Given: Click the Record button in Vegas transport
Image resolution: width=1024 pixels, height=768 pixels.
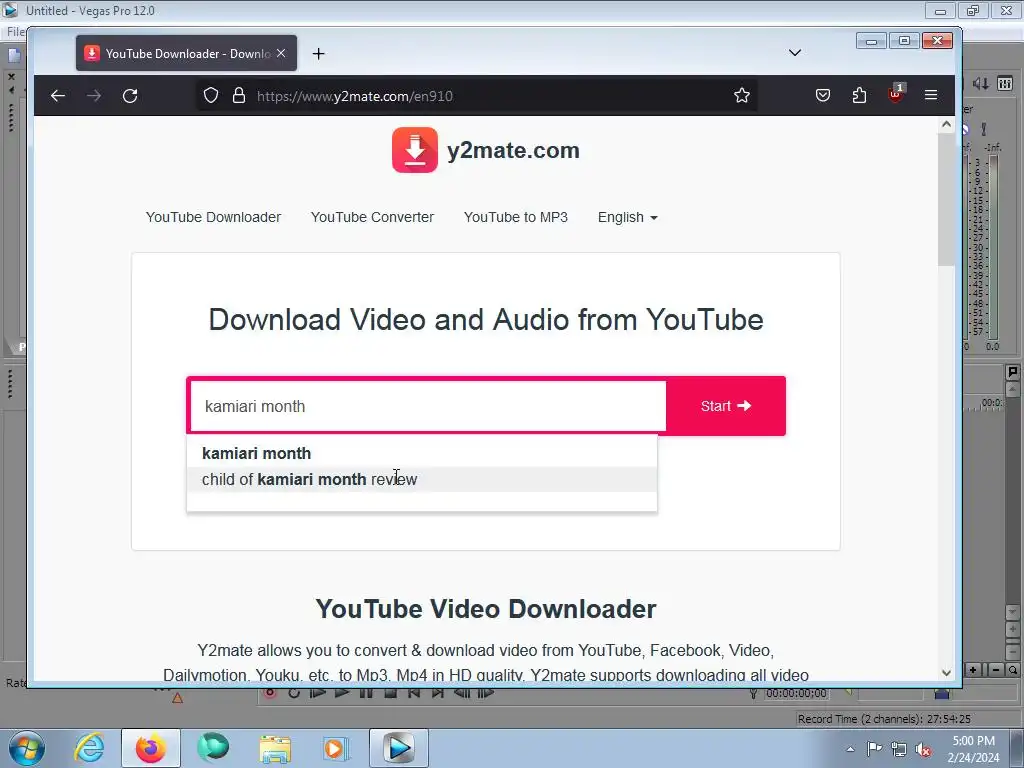Looking at the screenshot, I should [x=270, y=693].
